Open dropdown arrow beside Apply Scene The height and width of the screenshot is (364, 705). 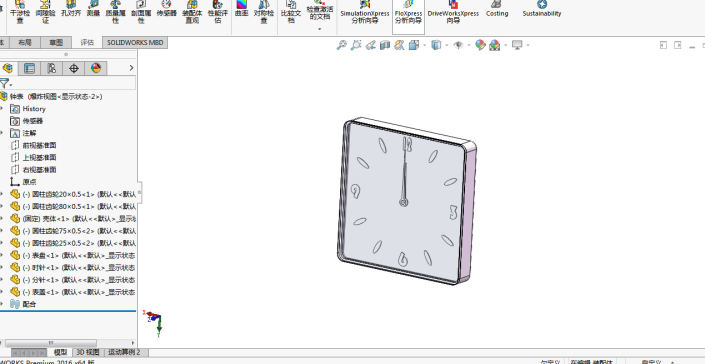[506, 45]
